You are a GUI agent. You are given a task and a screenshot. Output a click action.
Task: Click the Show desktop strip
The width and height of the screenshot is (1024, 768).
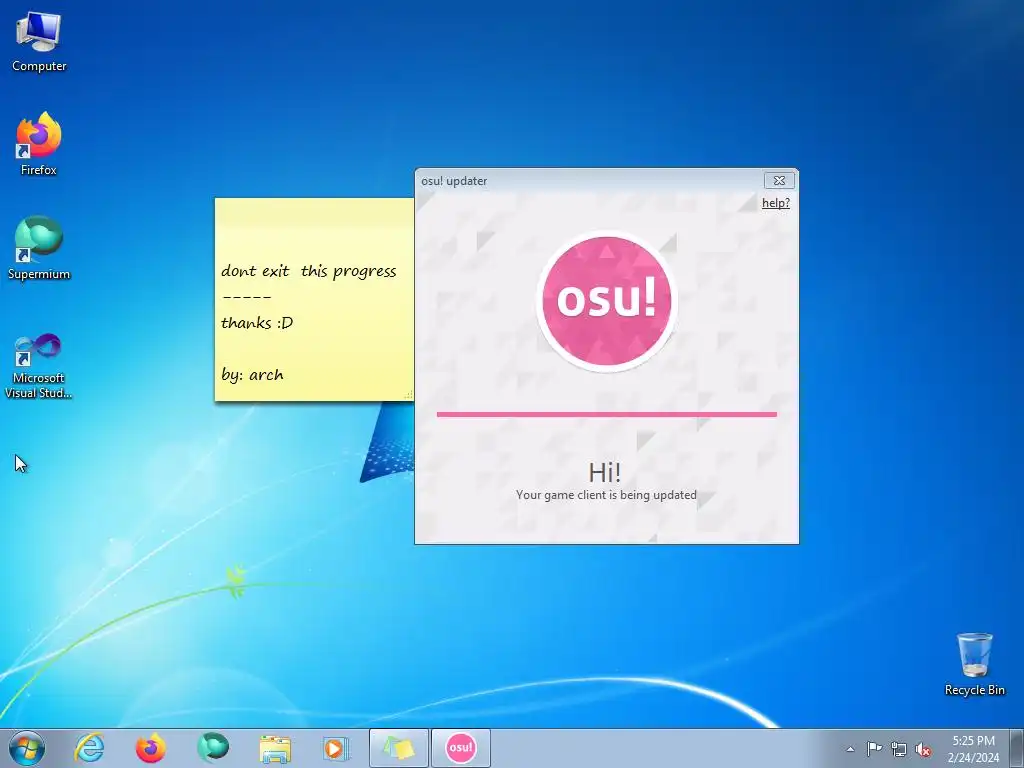click(x=1016, y=748)
